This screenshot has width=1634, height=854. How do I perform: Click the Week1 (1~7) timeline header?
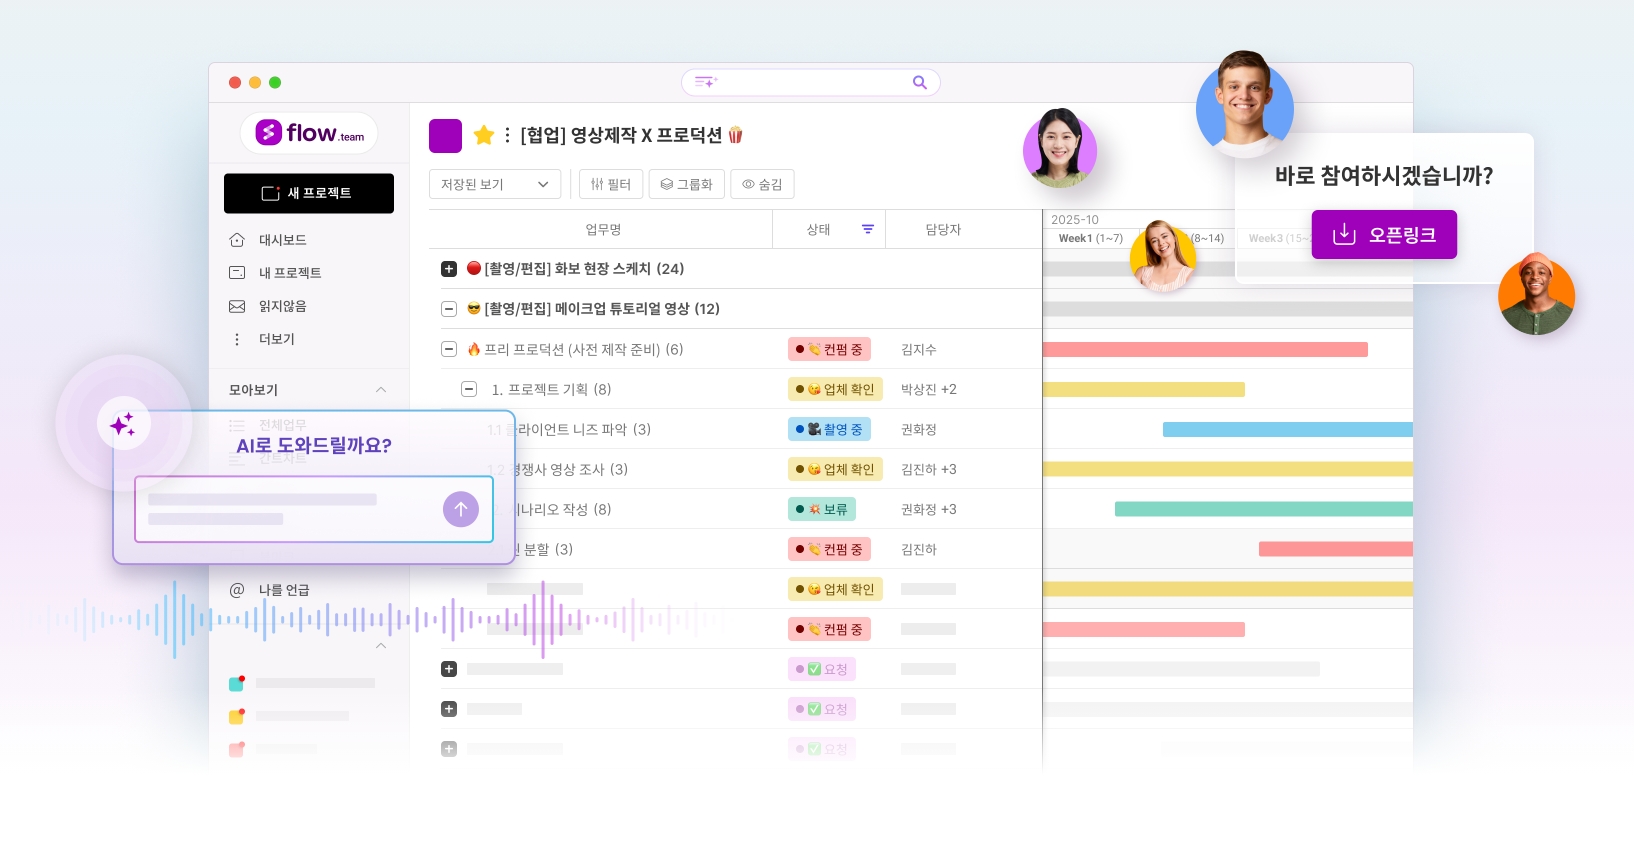(x=1091, y=238)
